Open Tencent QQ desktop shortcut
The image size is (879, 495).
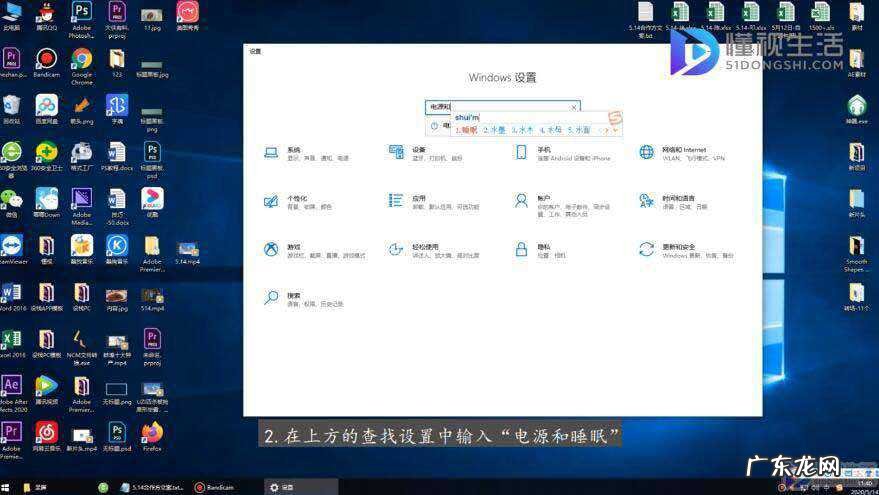click(x=46, y=16)
